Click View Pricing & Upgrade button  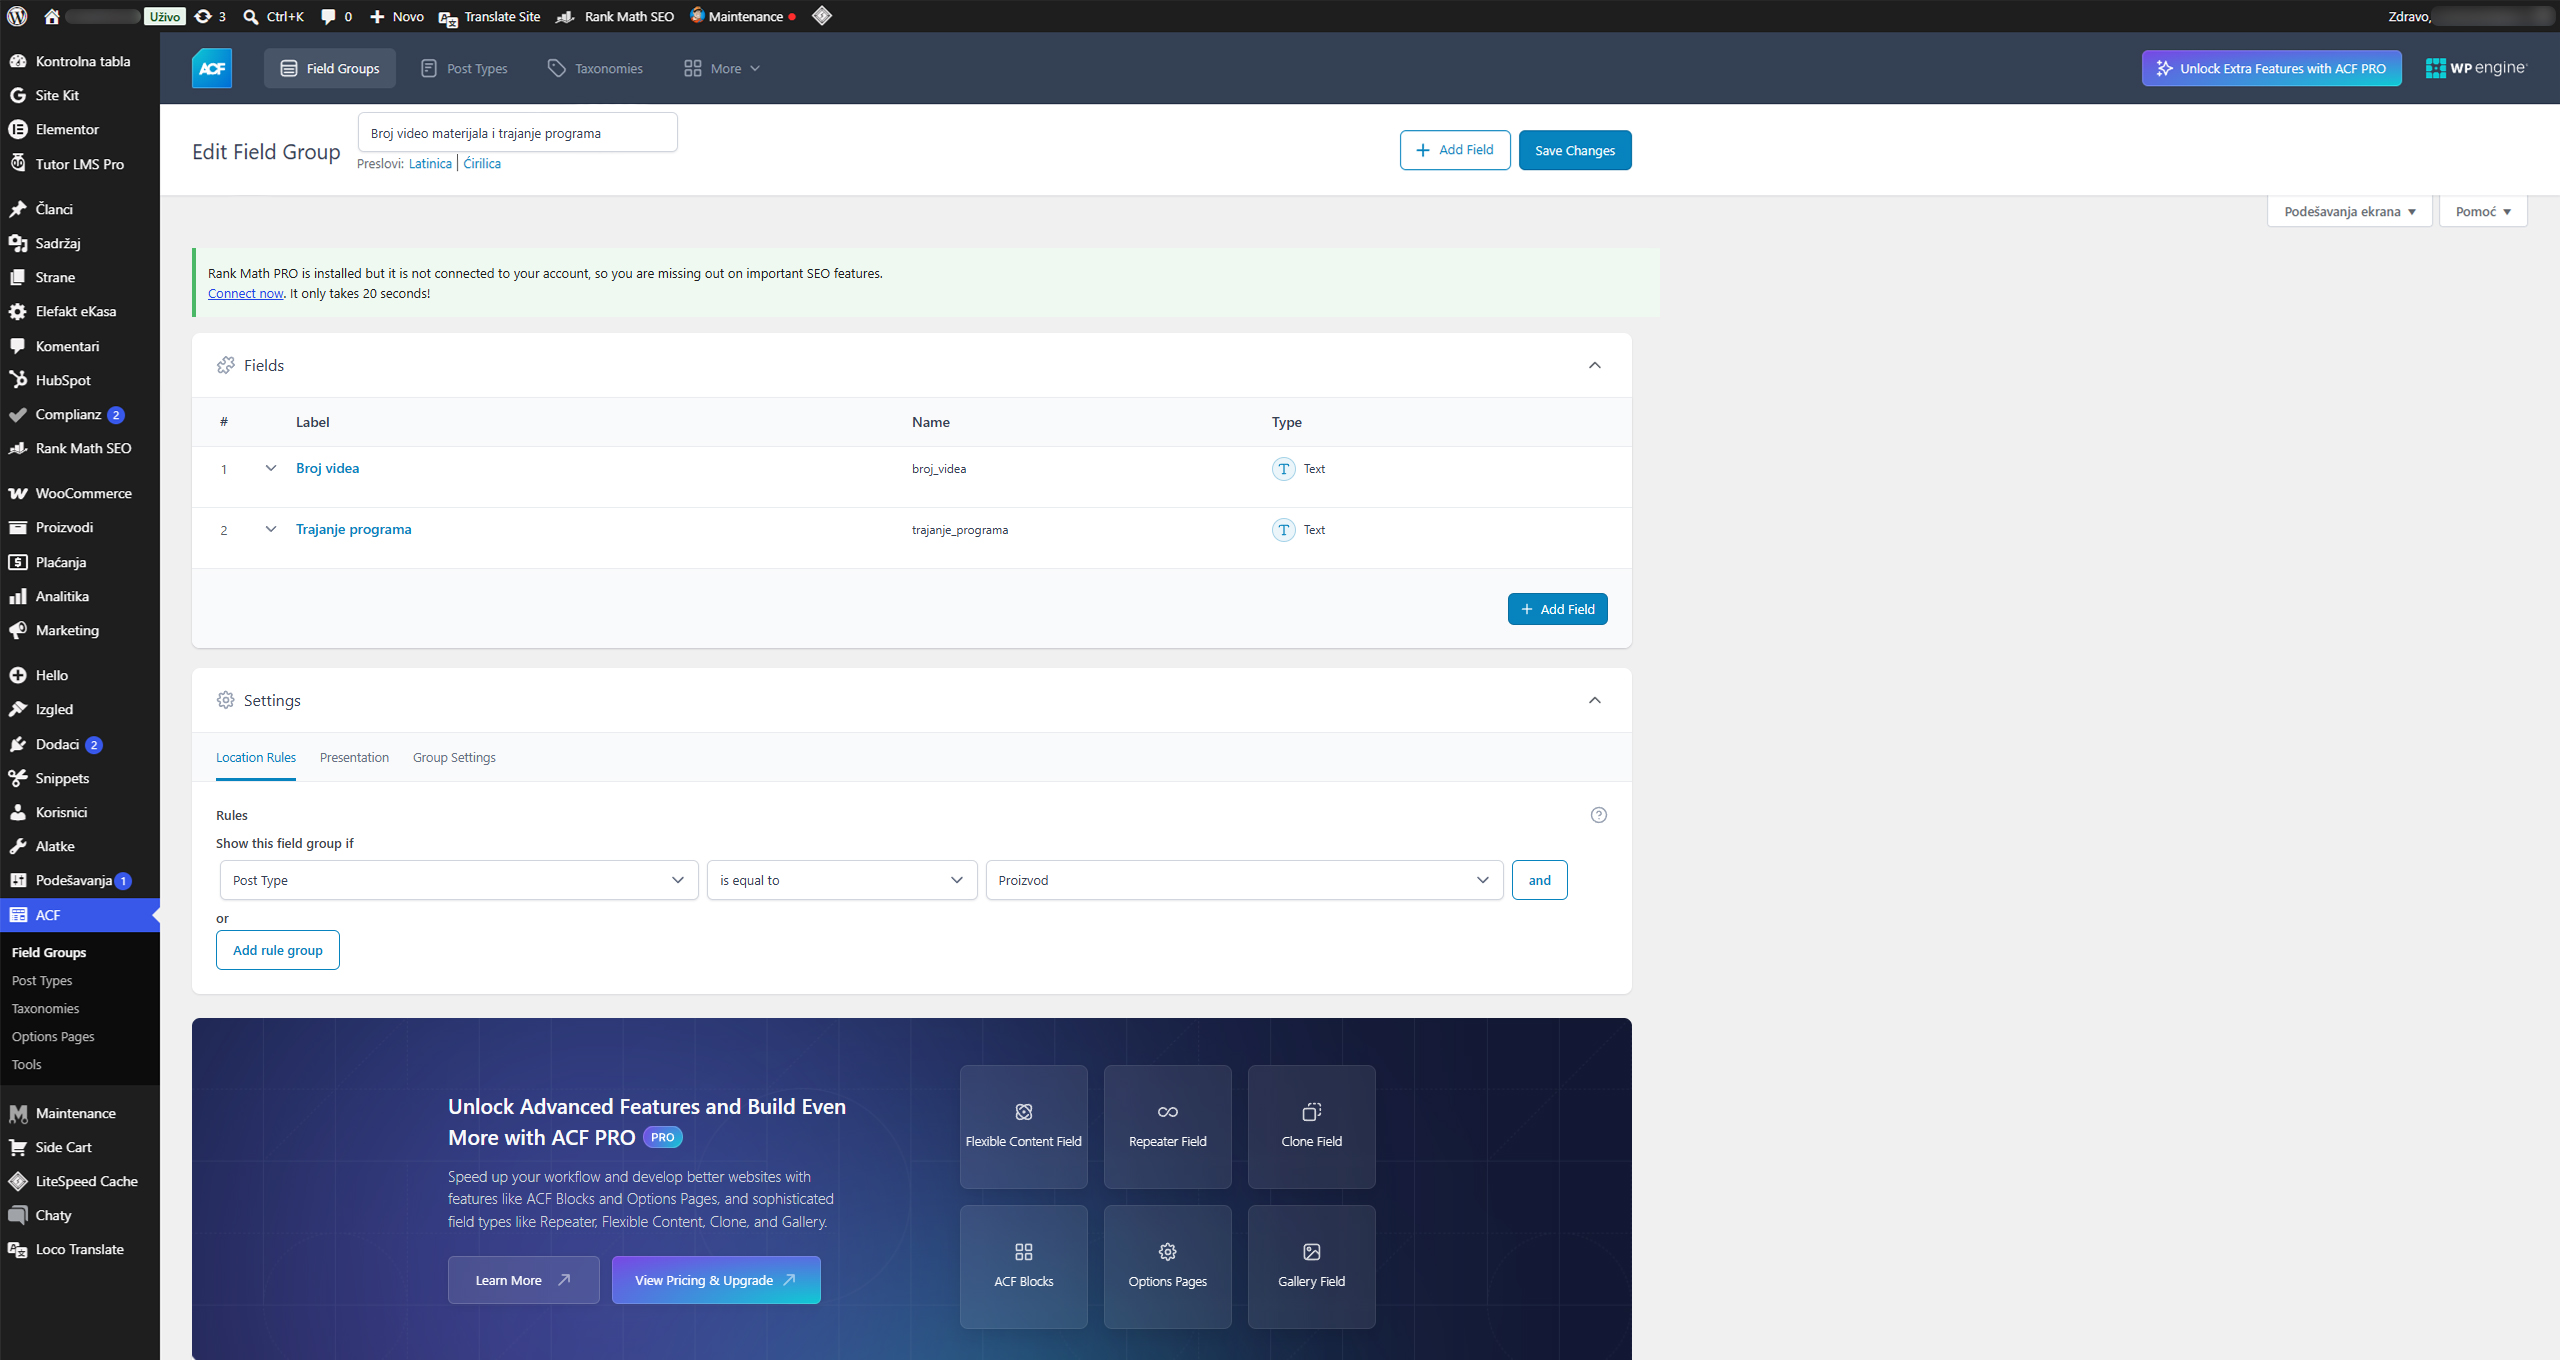[x=716, y=1280]
